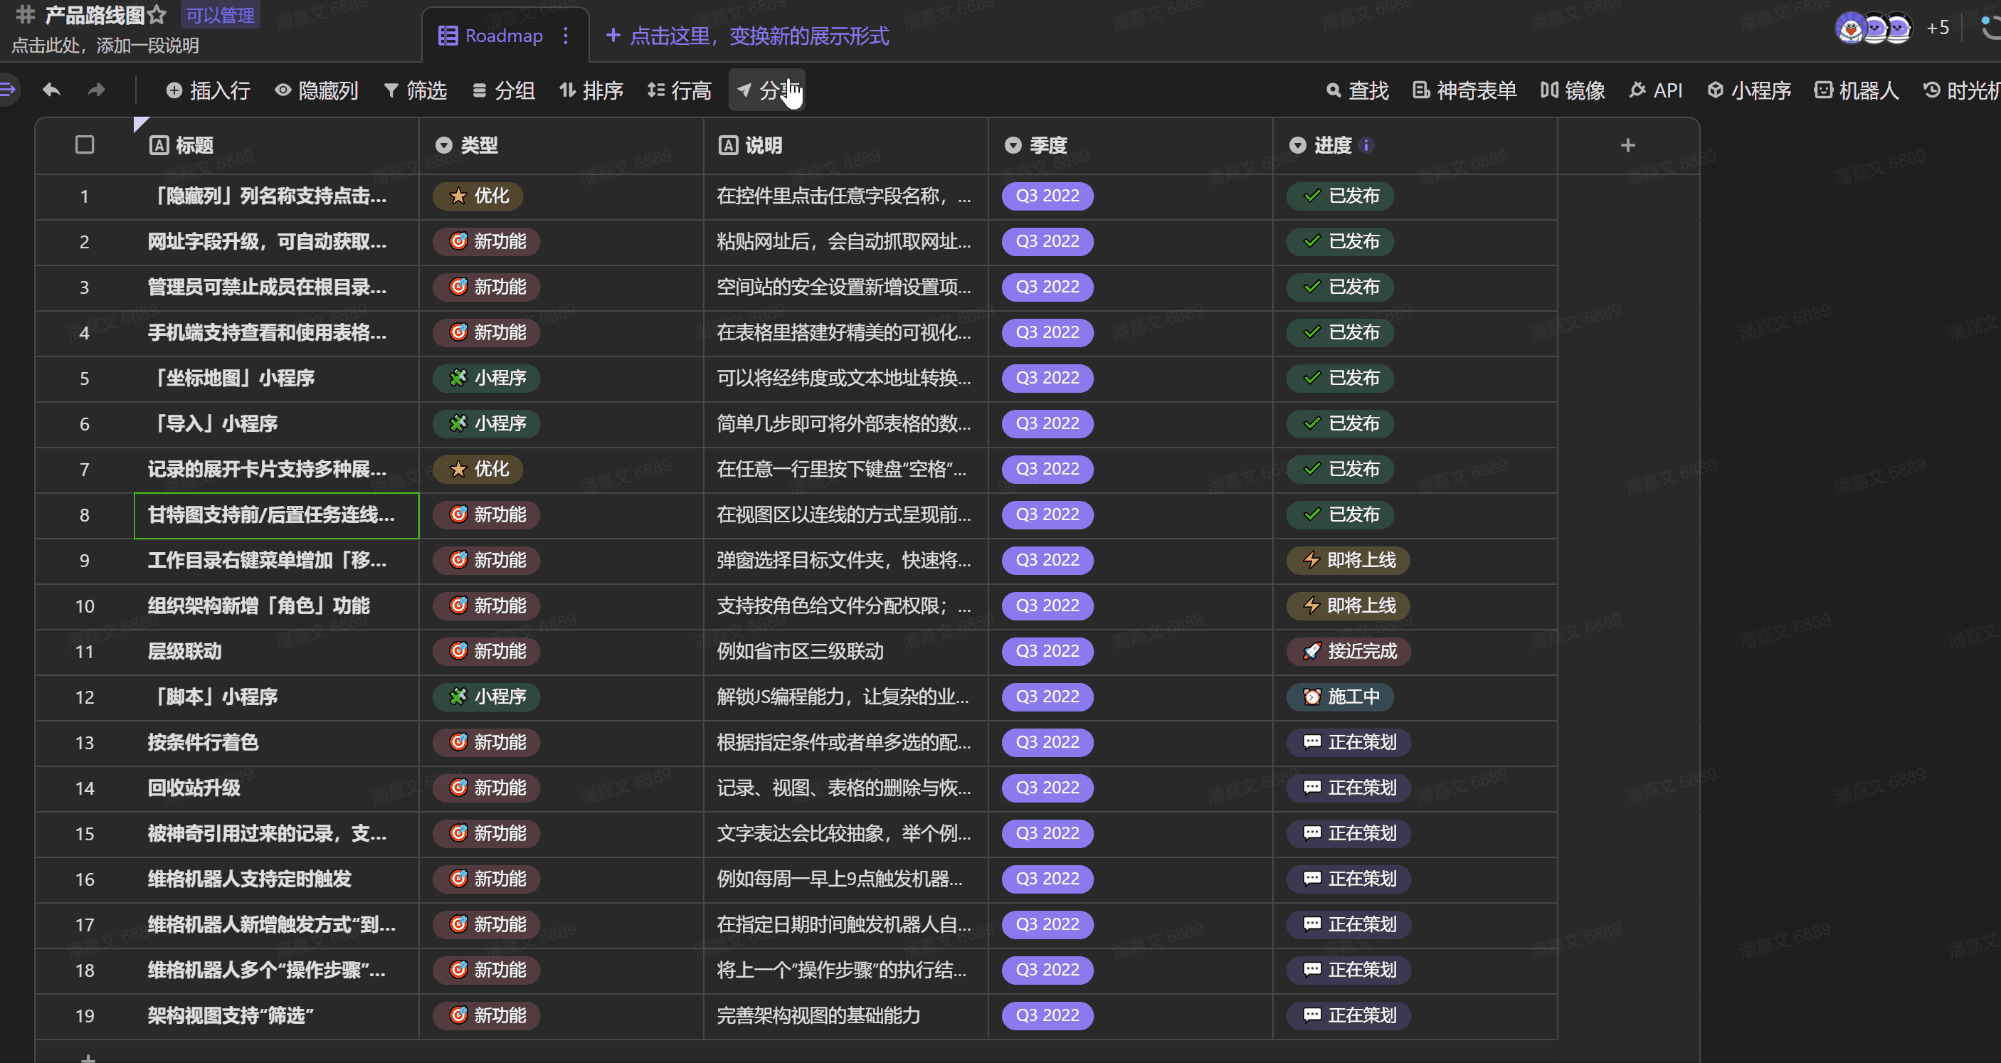Screen dimensions: 2001x1063
Task: Select the Roadmap view tab
Action: (x=492, y=36)
